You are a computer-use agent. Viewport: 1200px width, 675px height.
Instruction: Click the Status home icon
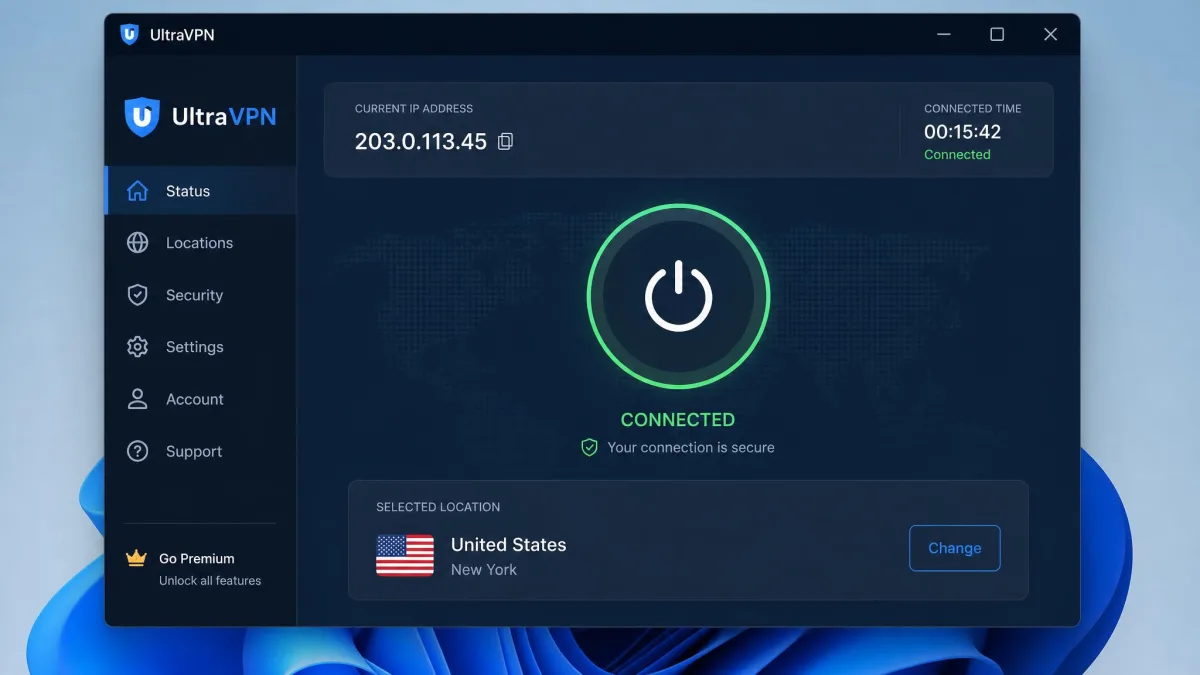coord(137,191)
